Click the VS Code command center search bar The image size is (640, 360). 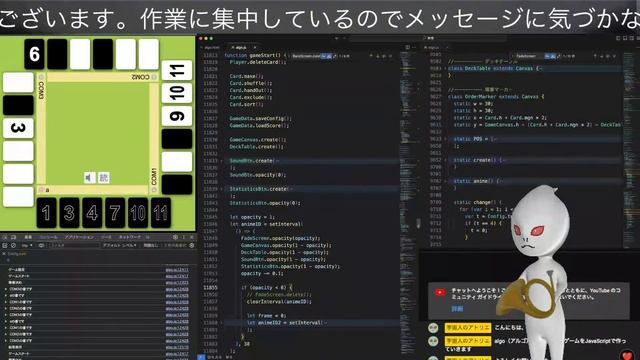(x=427, y=38)
